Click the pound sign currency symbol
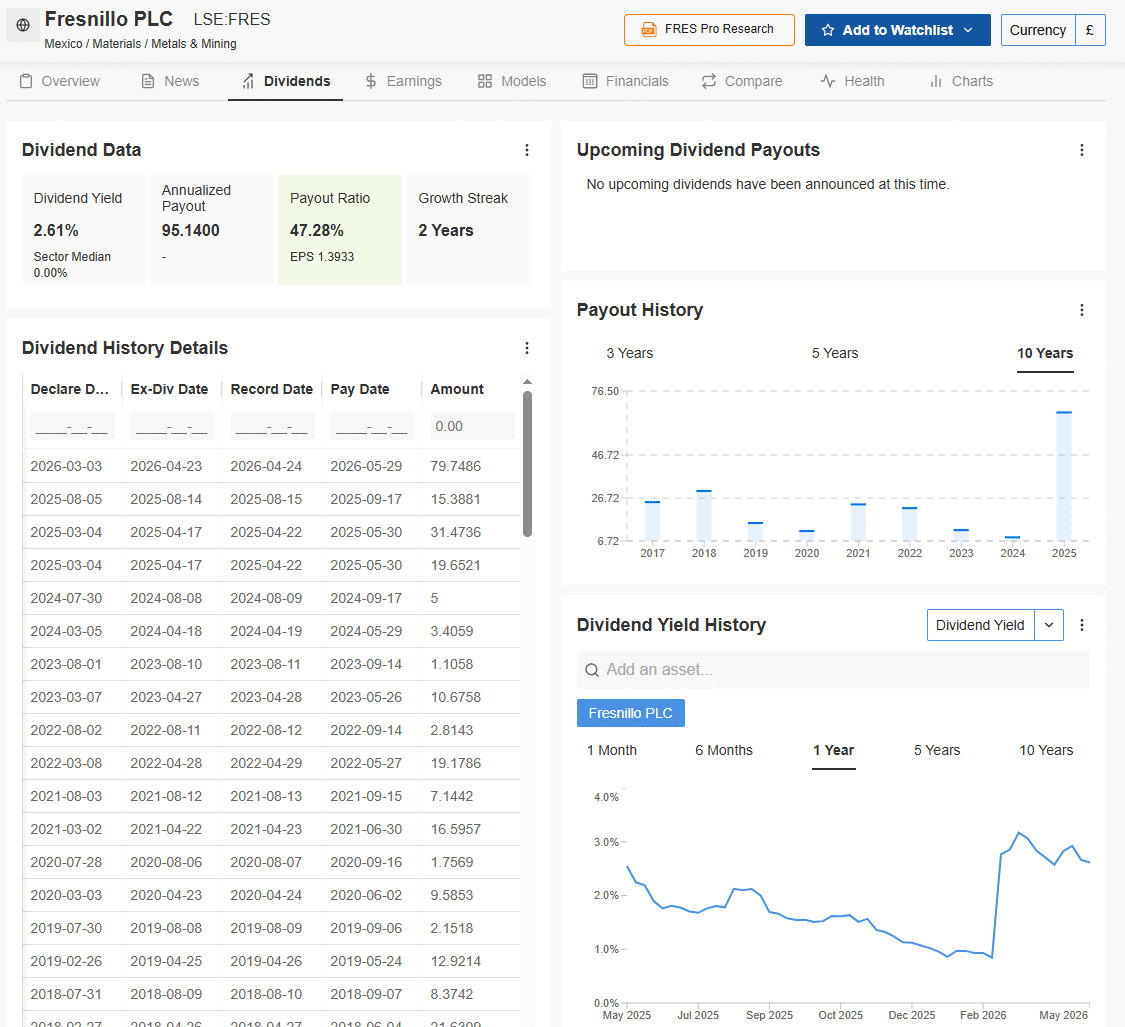 [1090, 30]
